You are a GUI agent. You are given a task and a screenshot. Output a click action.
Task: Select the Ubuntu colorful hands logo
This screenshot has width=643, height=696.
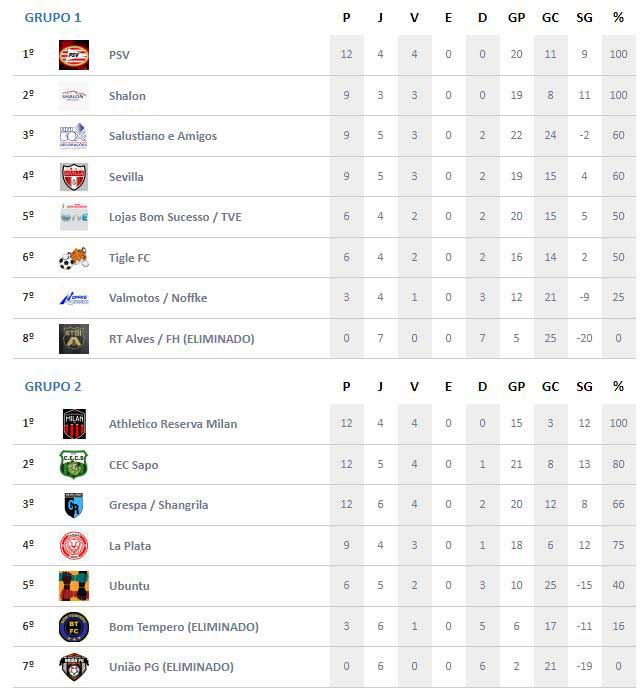point(74,586)
